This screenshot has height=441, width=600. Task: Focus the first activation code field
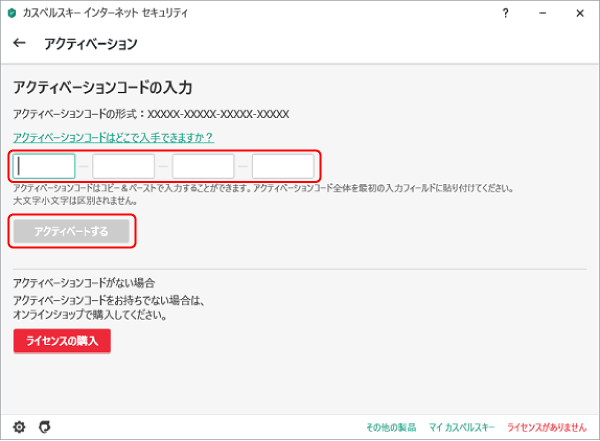[x=44, y=167]
